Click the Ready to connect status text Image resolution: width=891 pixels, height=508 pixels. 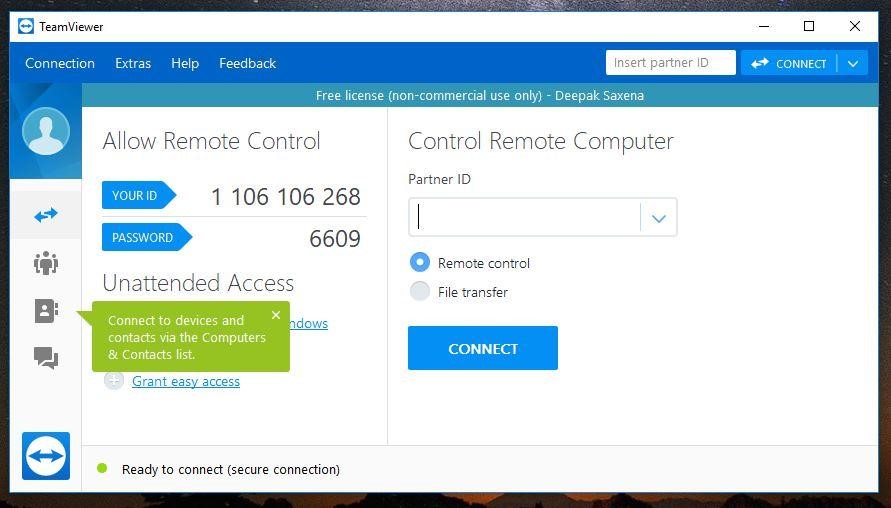pyautogui.click(x=231, y=469)
